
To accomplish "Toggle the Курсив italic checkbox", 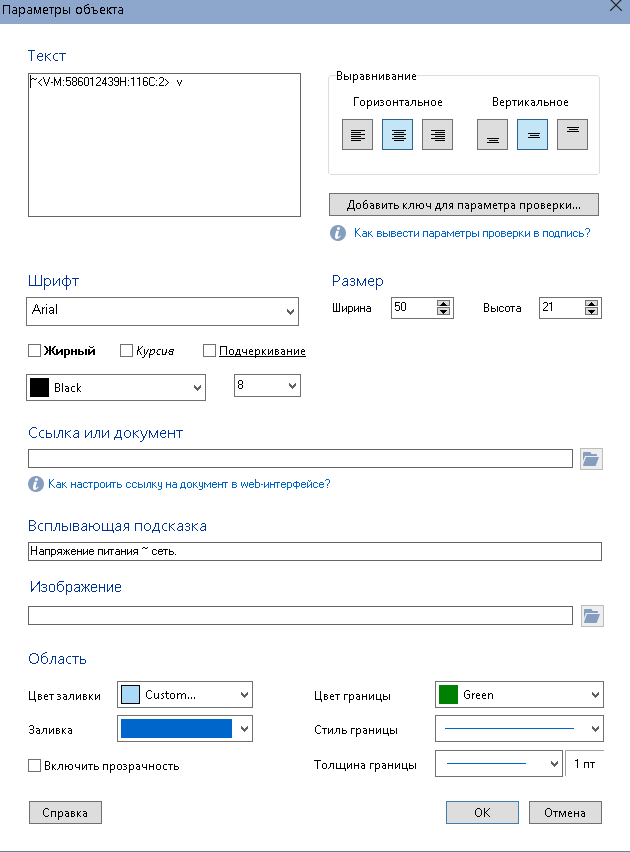I will point(126,351).
